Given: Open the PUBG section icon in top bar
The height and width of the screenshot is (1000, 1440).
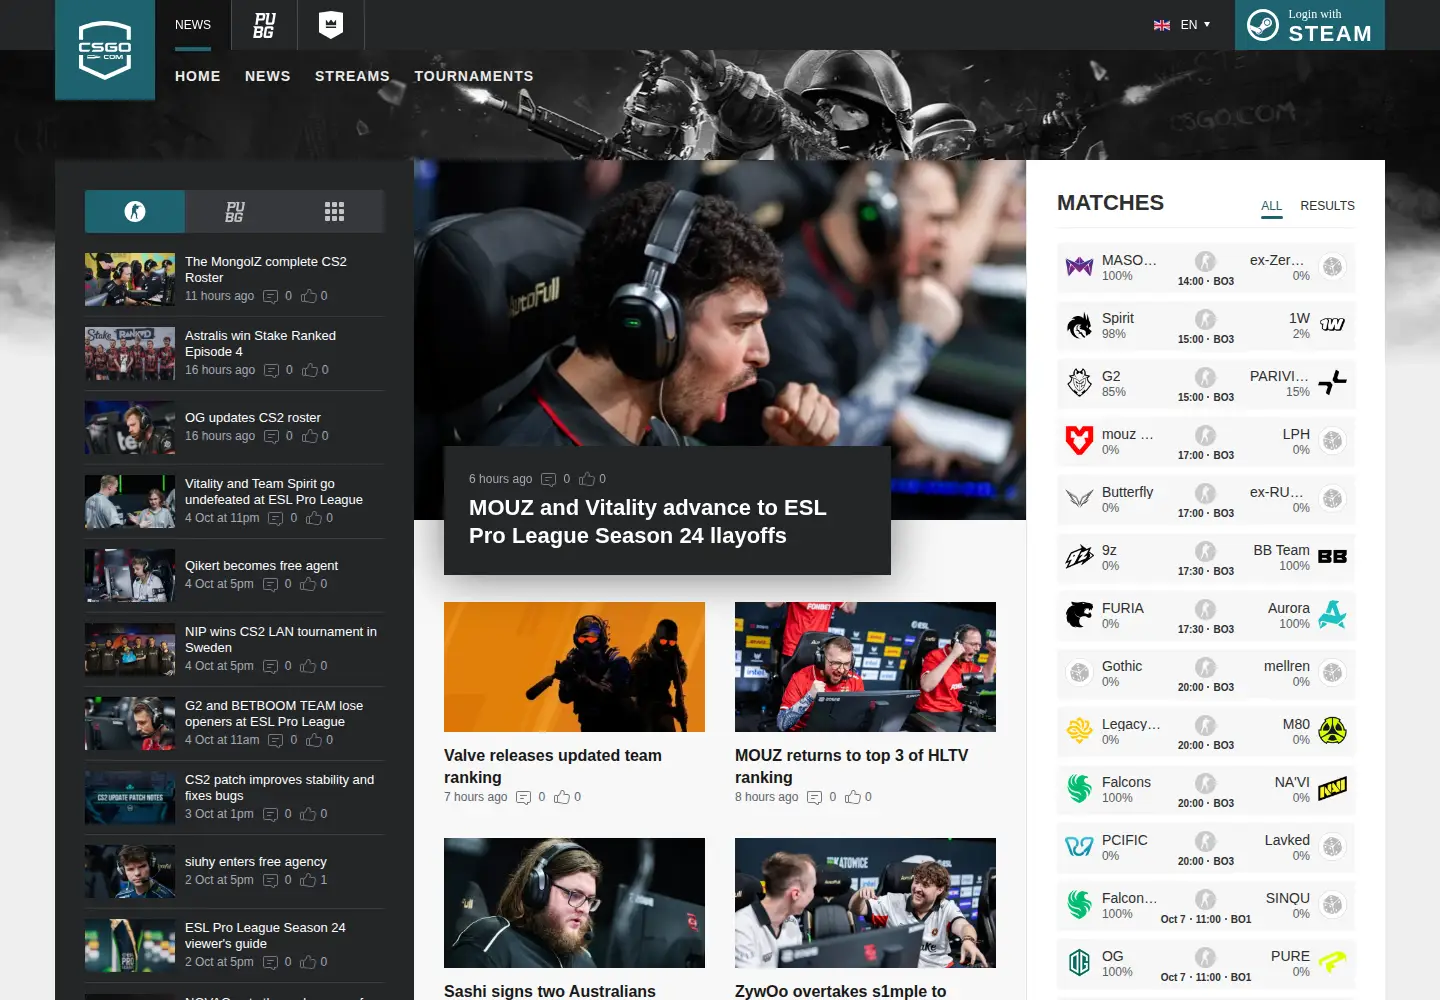Looking at the screenshot, I should (x=264, y=25).
